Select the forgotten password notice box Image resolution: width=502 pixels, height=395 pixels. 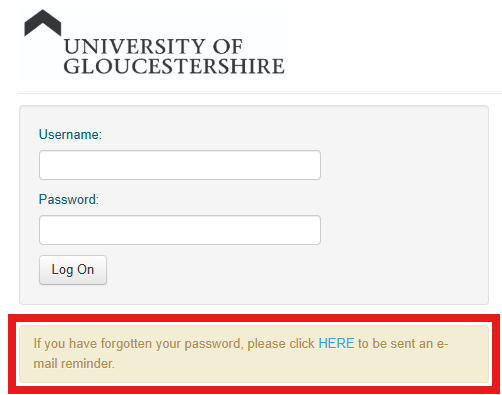tap(254, 354)
